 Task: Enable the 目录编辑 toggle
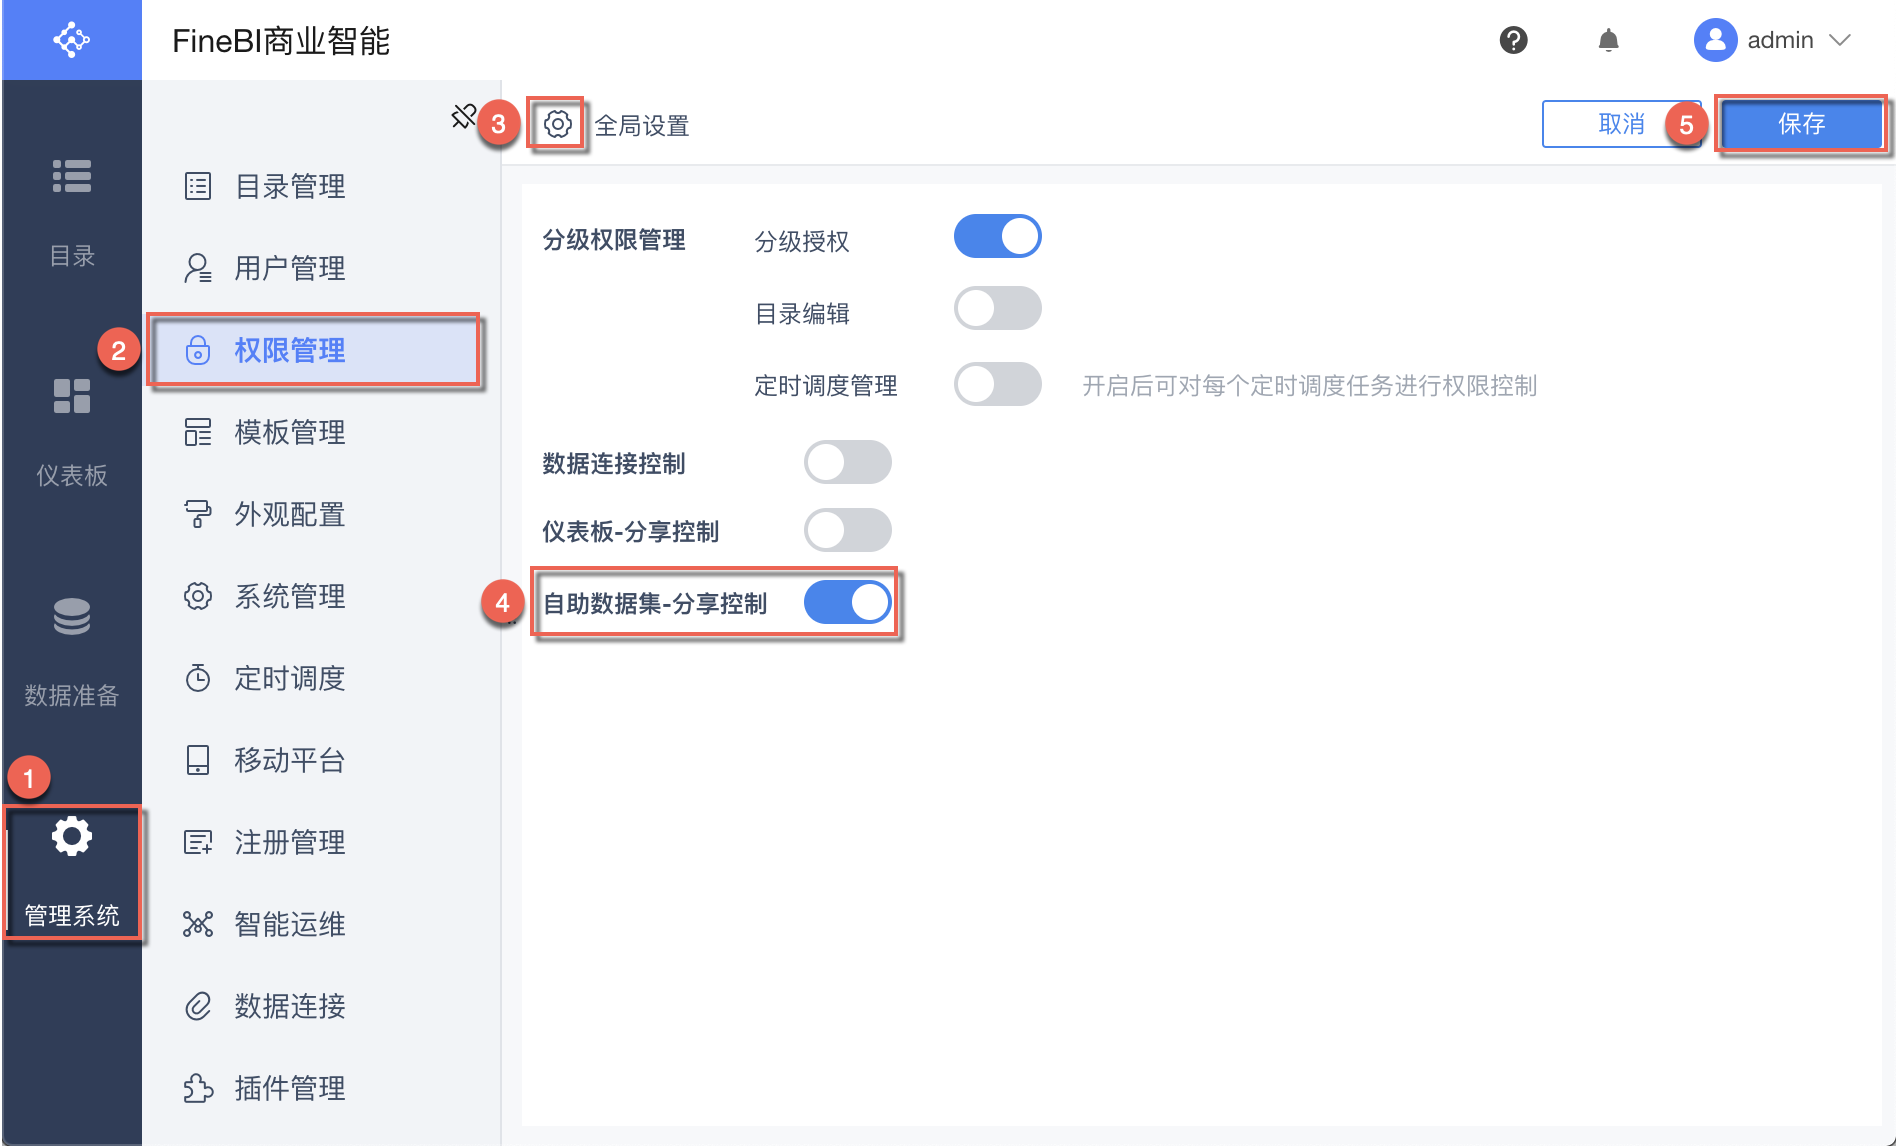(x=997, y=309)
